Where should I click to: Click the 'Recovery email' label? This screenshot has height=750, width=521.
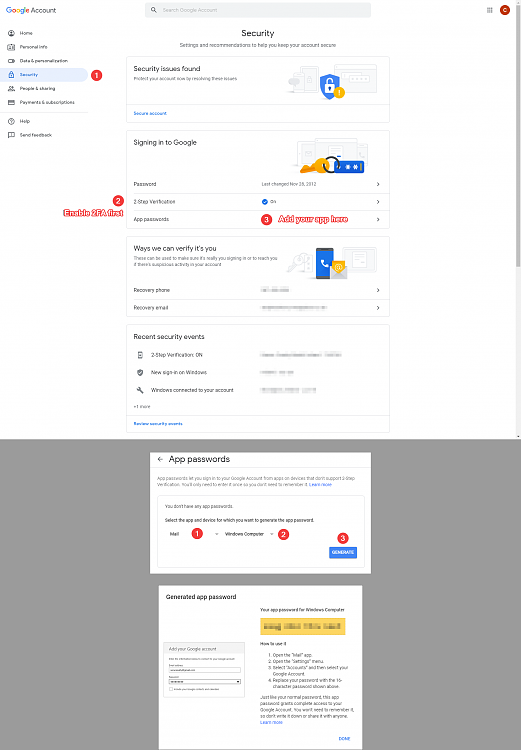pyautogui.click(x=151, y=308)
